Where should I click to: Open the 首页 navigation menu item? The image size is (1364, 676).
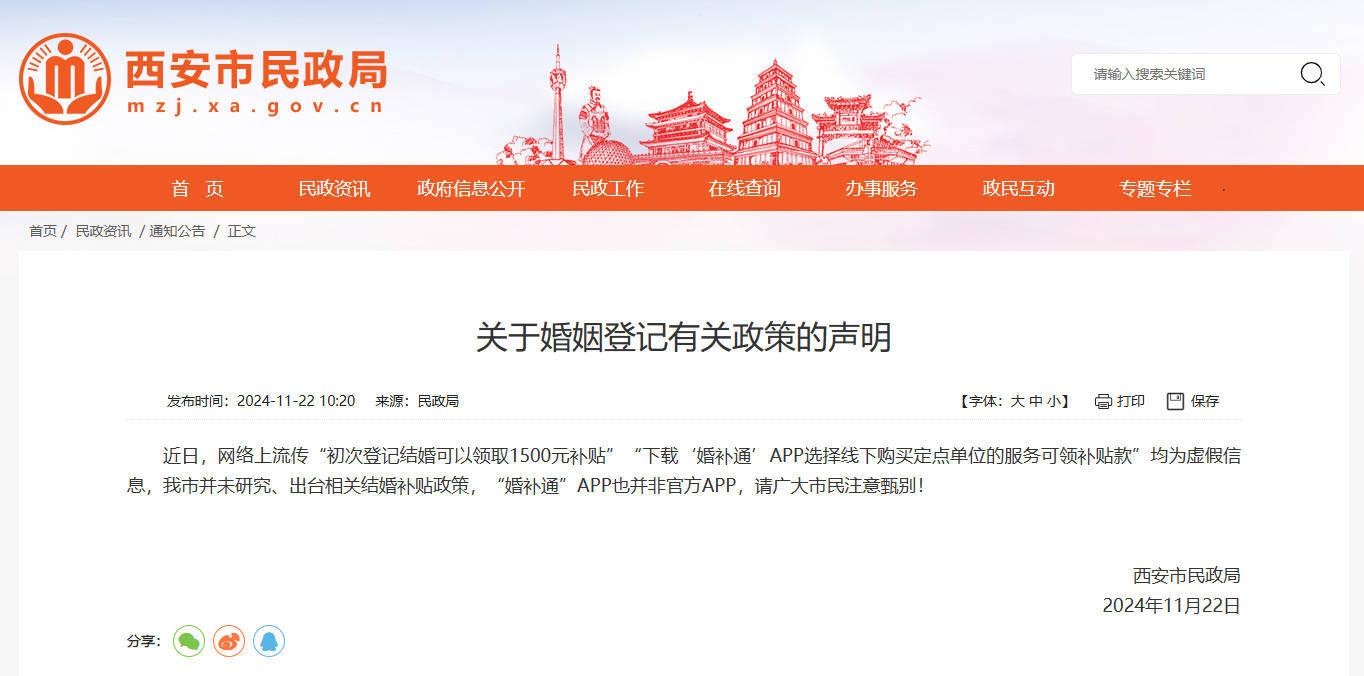[x=197, y=188]
